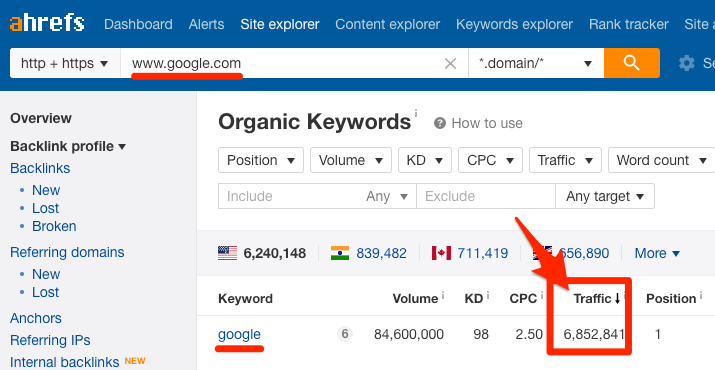Image resolution: width=715 pixels, height=370 pixels.
Task: Click the orange search magnifier button
Action: pyautogui.click(x=632, y=63)
